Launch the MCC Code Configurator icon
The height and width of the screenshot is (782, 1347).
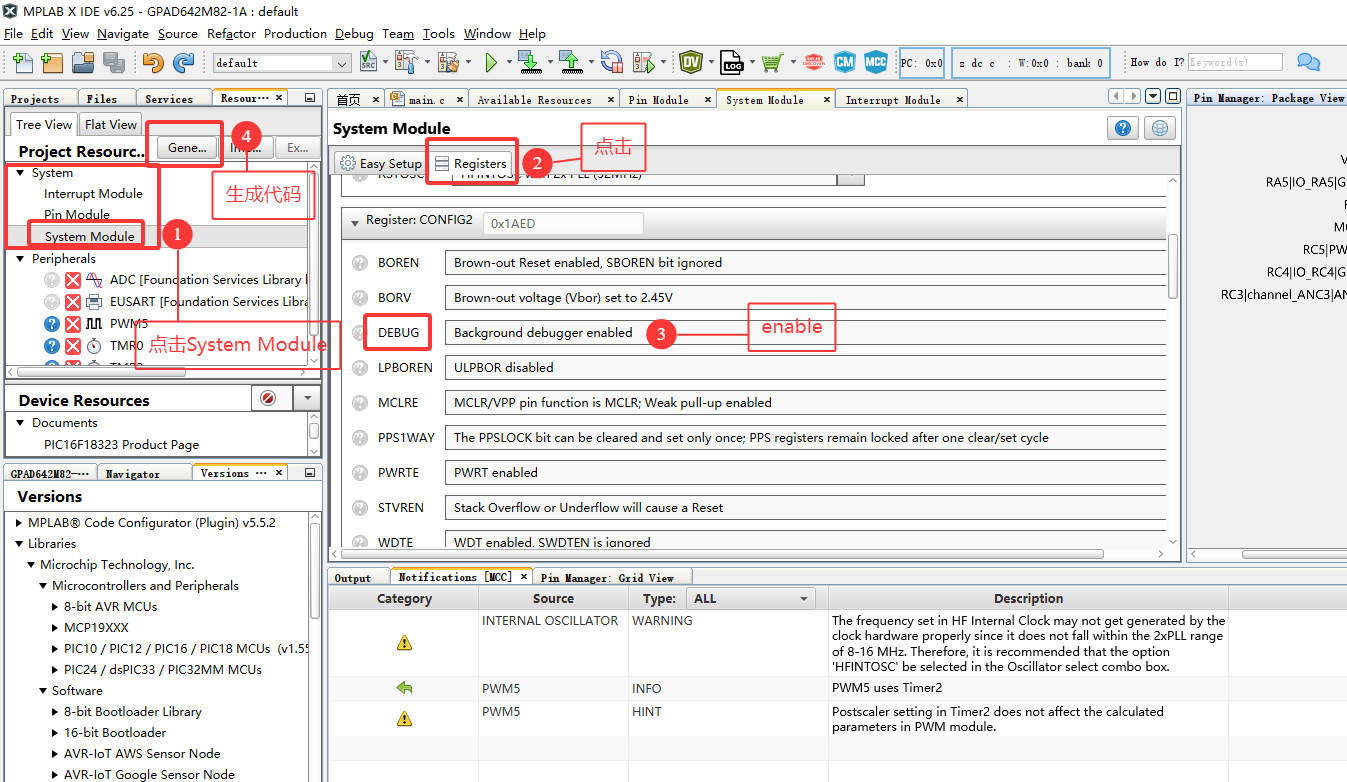[876, 62]
